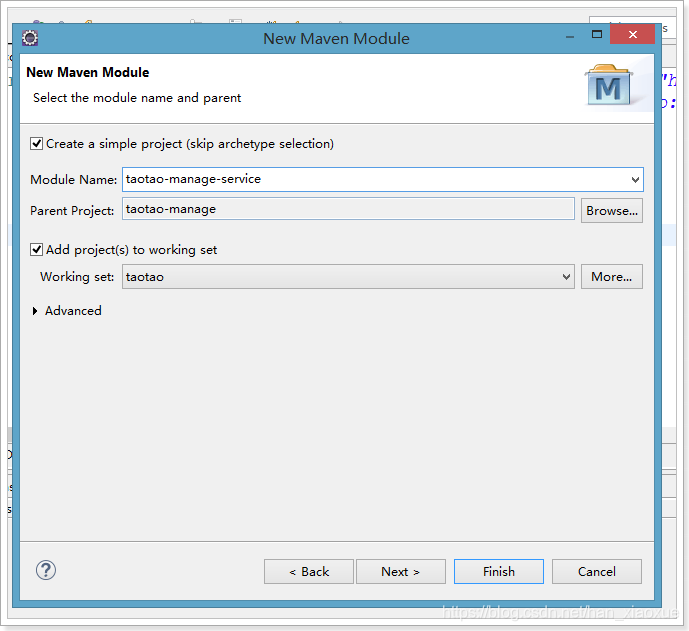Open the Working set dropdown

348,276
